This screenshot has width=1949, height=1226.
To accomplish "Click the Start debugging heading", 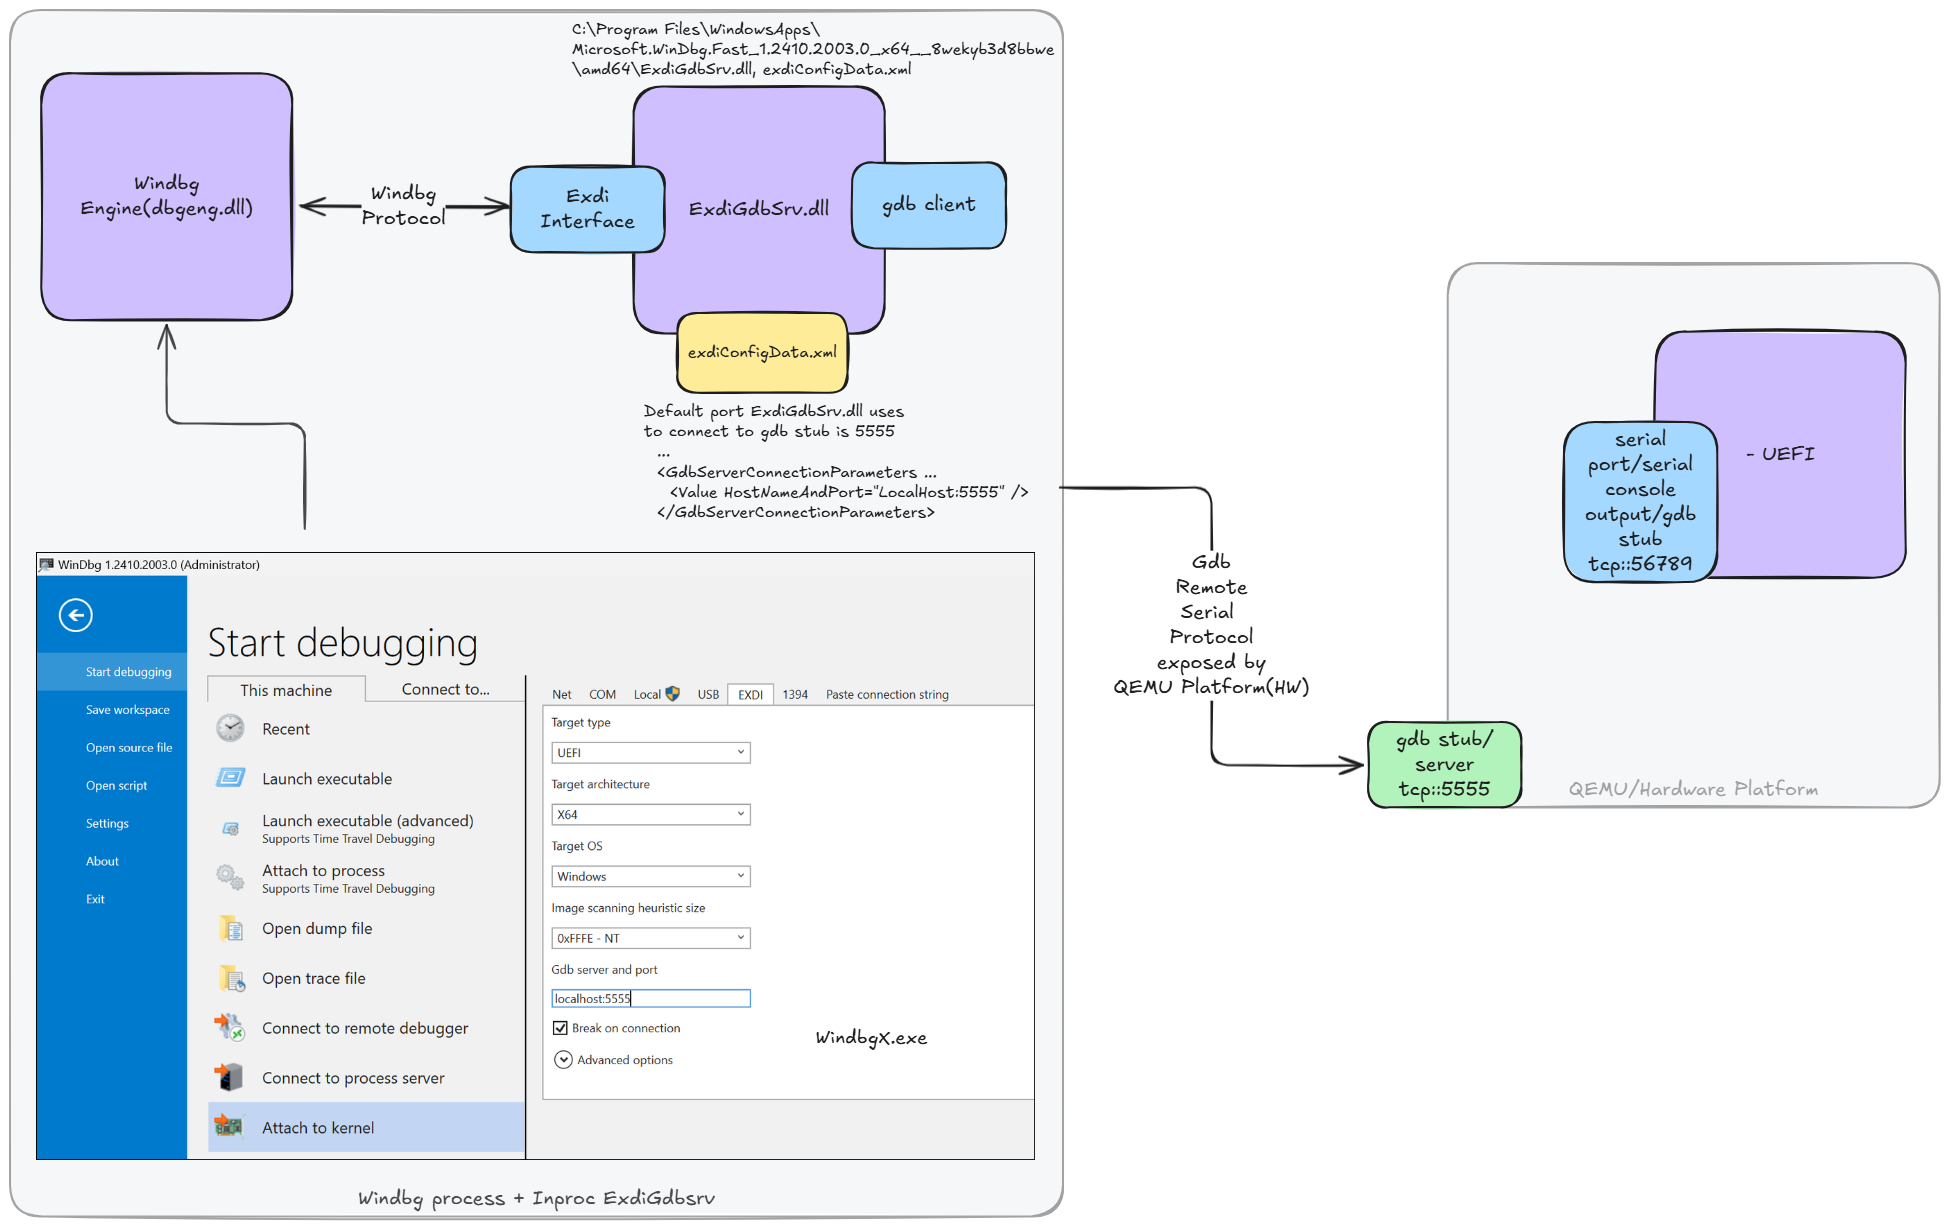I will pyautogui.click(x=342, y=643).
